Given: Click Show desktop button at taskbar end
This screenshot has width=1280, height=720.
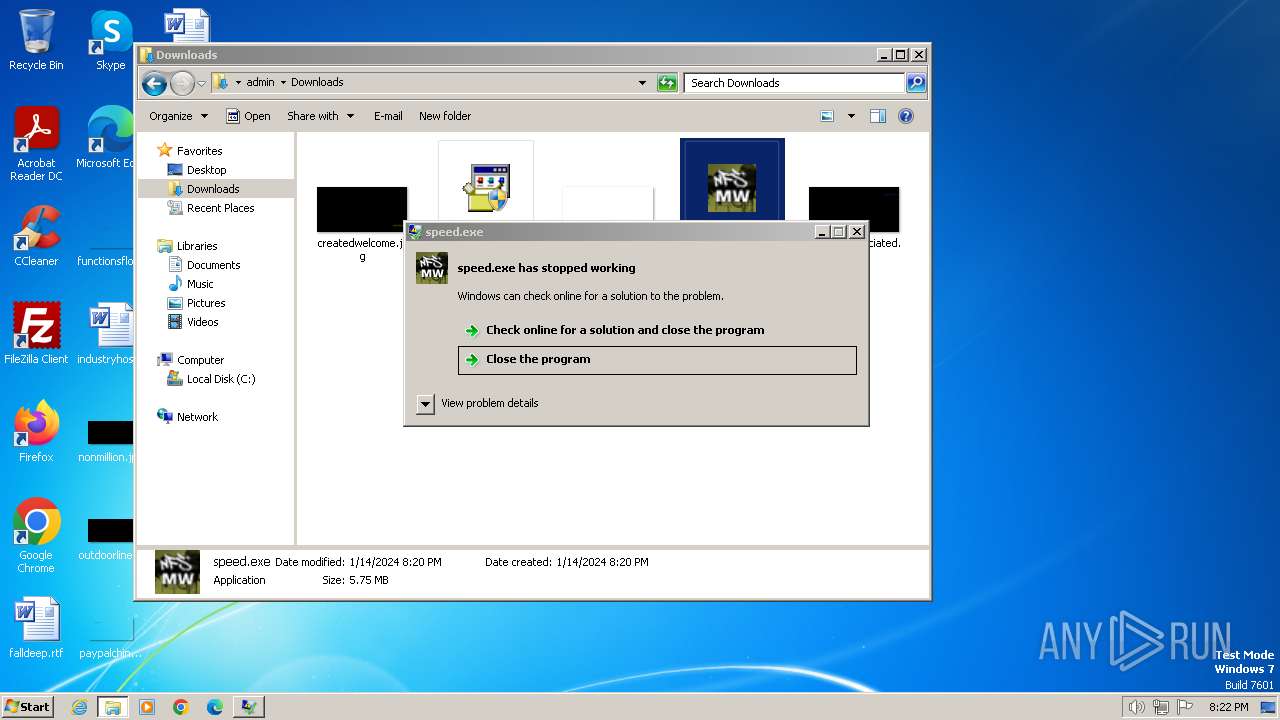Looking at the screenshot, I should point(1268,707).
